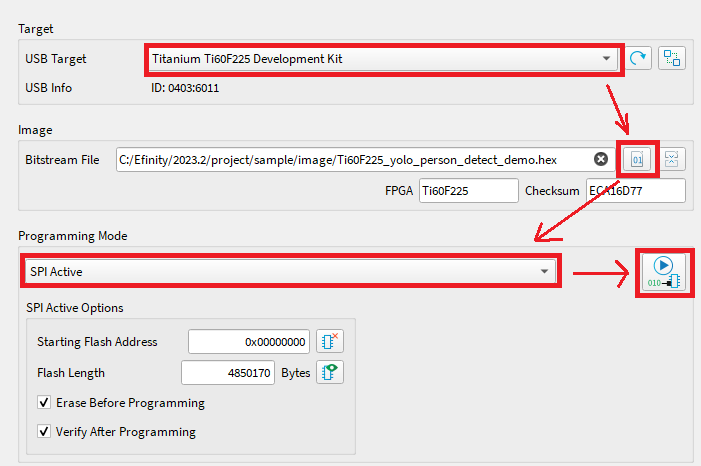This screenshot has width=701, height=466.
Task: Open the combine multiple images icon
Action: [671, 159]
